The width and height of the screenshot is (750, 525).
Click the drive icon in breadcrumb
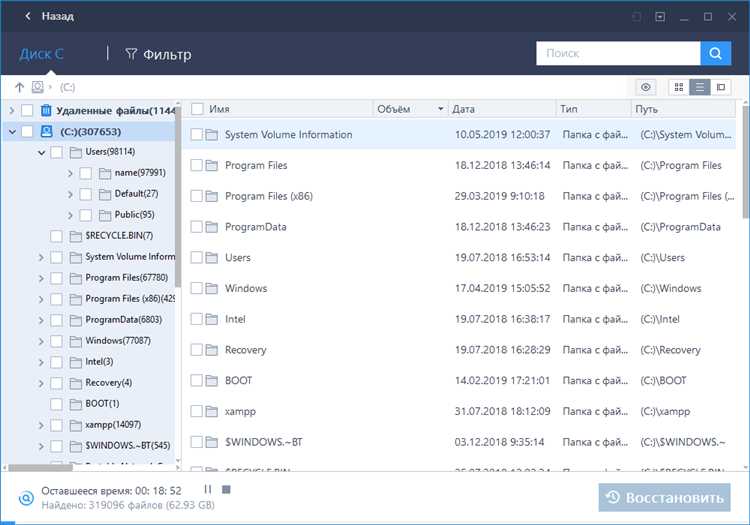(37, 87)
